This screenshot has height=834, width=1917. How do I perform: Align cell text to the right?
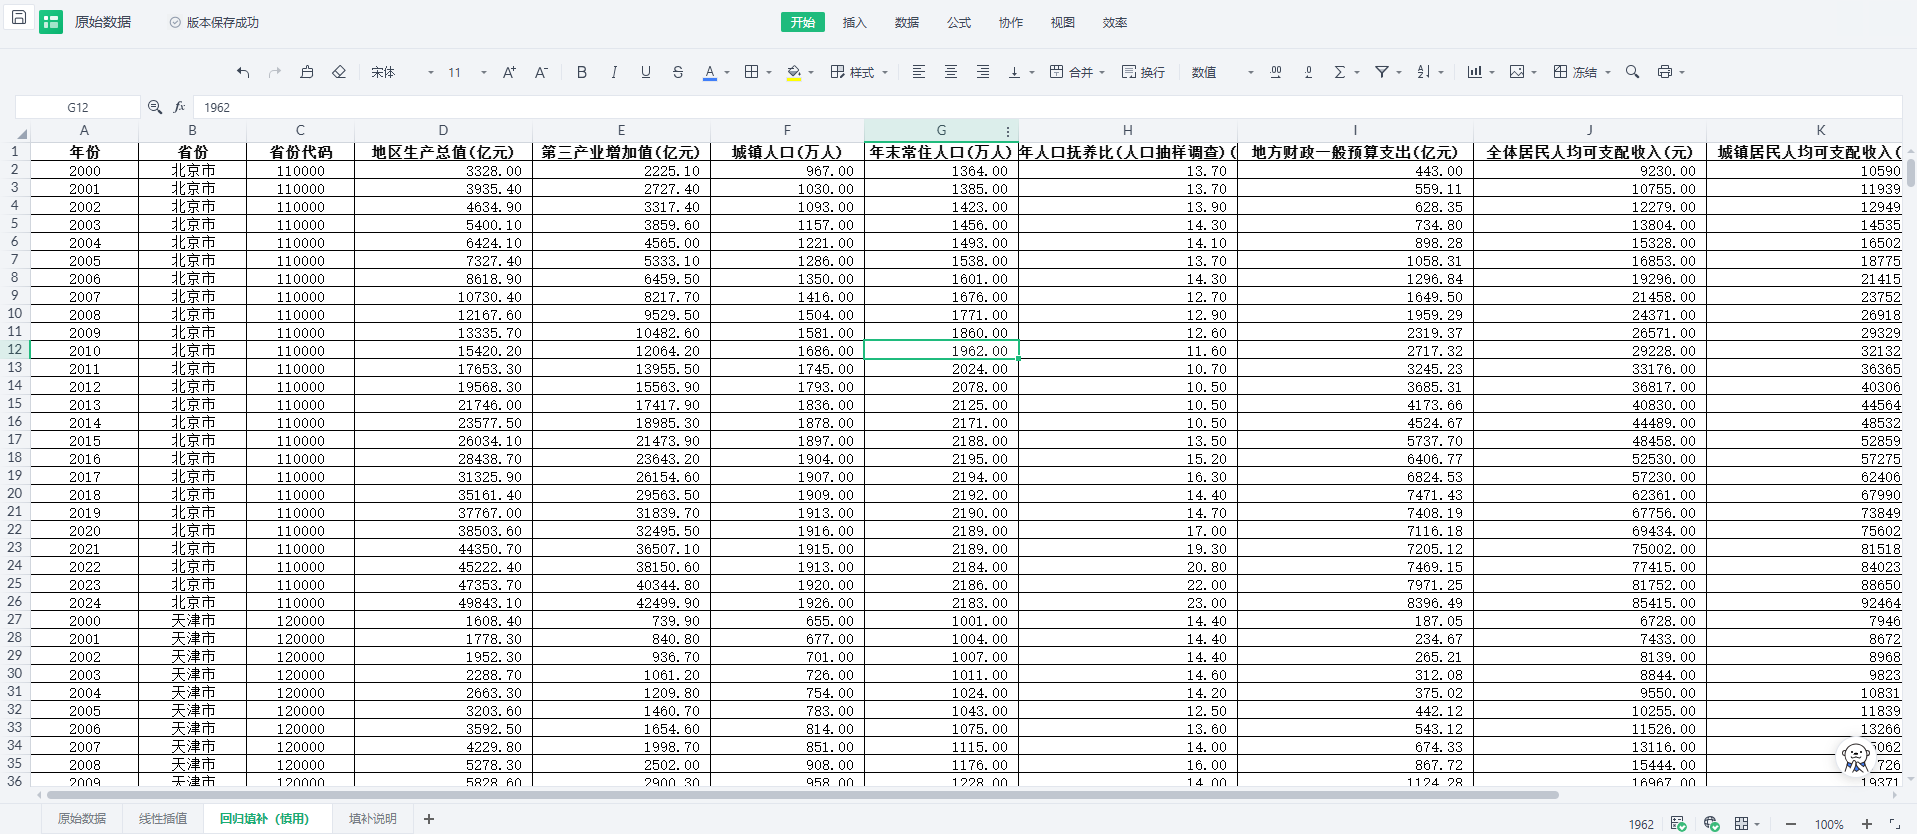[983, 72]
